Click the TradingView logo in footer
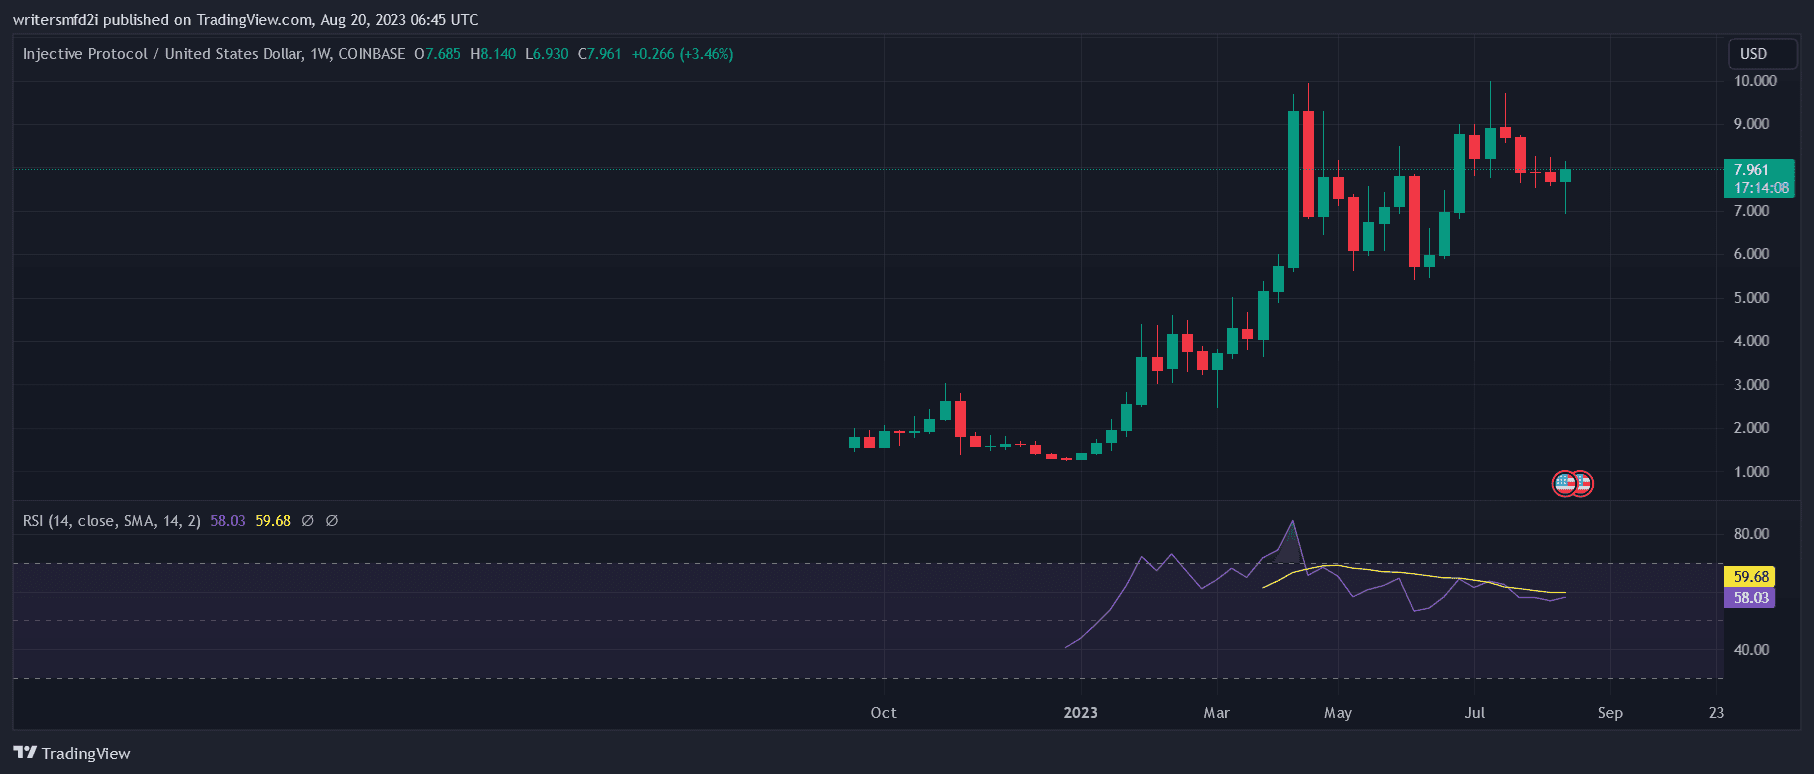 (x=72, y=753)
